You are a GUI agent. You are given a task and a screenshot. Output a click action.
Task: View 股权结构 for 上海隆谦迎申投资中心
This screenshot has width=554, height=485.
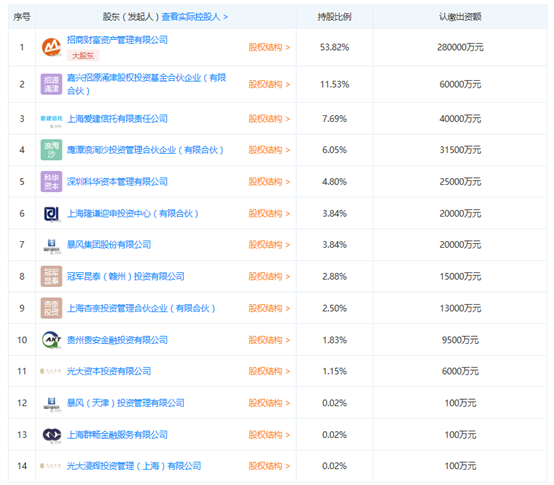(x=269, y=213)
